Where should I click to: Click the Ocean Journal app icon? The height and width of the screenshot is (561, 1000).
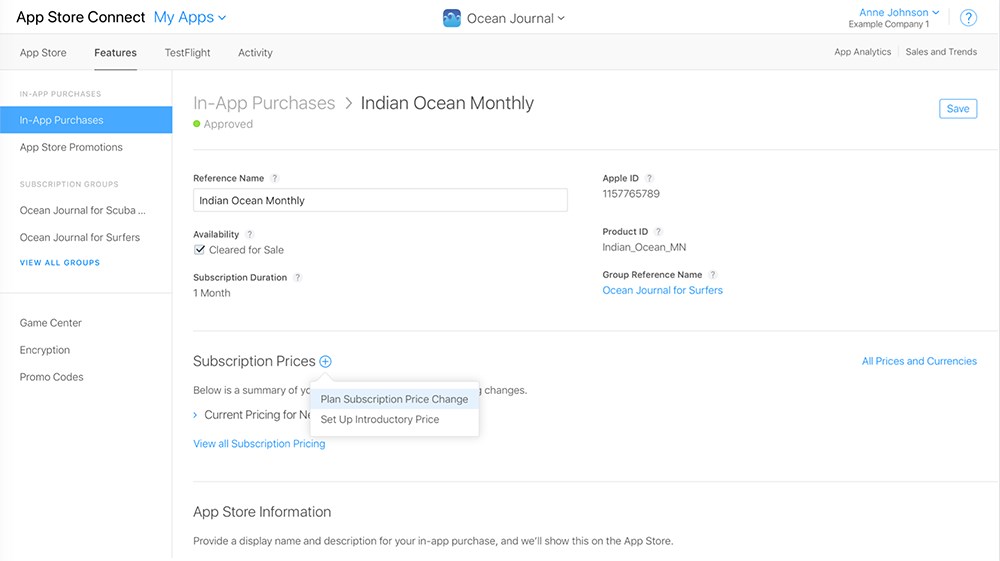click(452, 18)
